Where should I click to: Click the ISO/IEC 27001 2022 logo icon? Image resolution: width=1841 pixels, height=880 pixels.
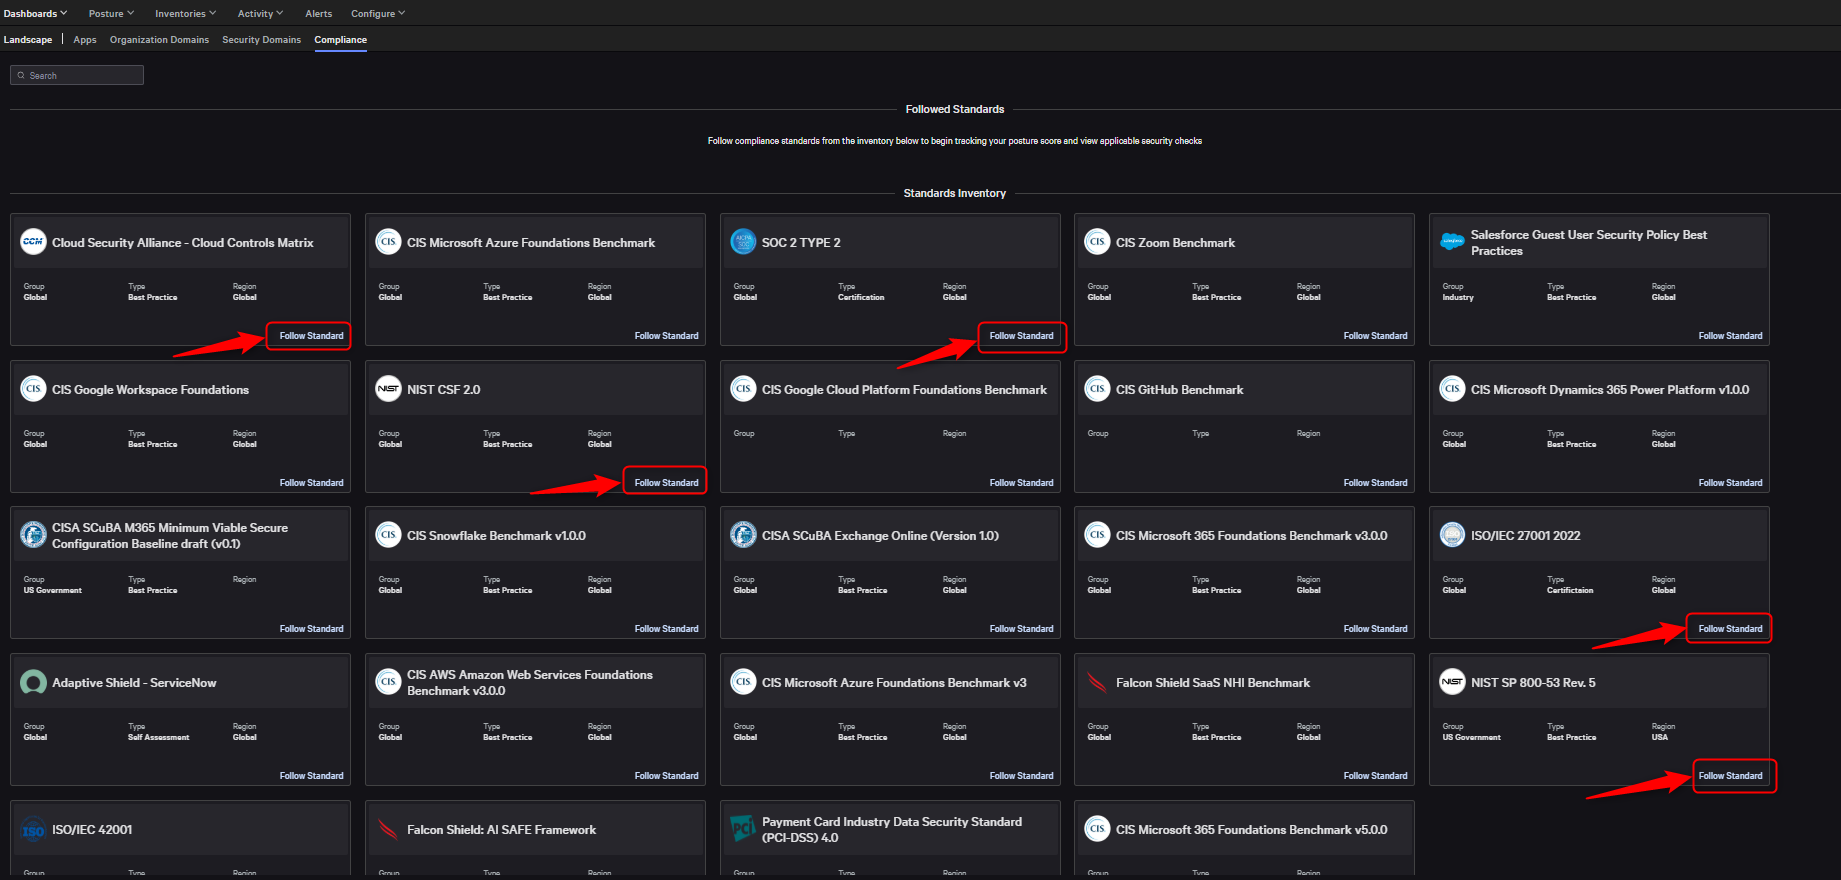coord(1452,535)
